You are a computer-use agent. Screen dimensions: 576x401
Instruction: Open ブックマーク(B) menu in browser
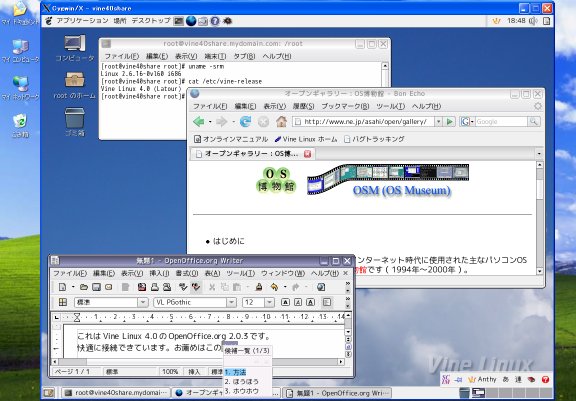click(x=345, y=106)
